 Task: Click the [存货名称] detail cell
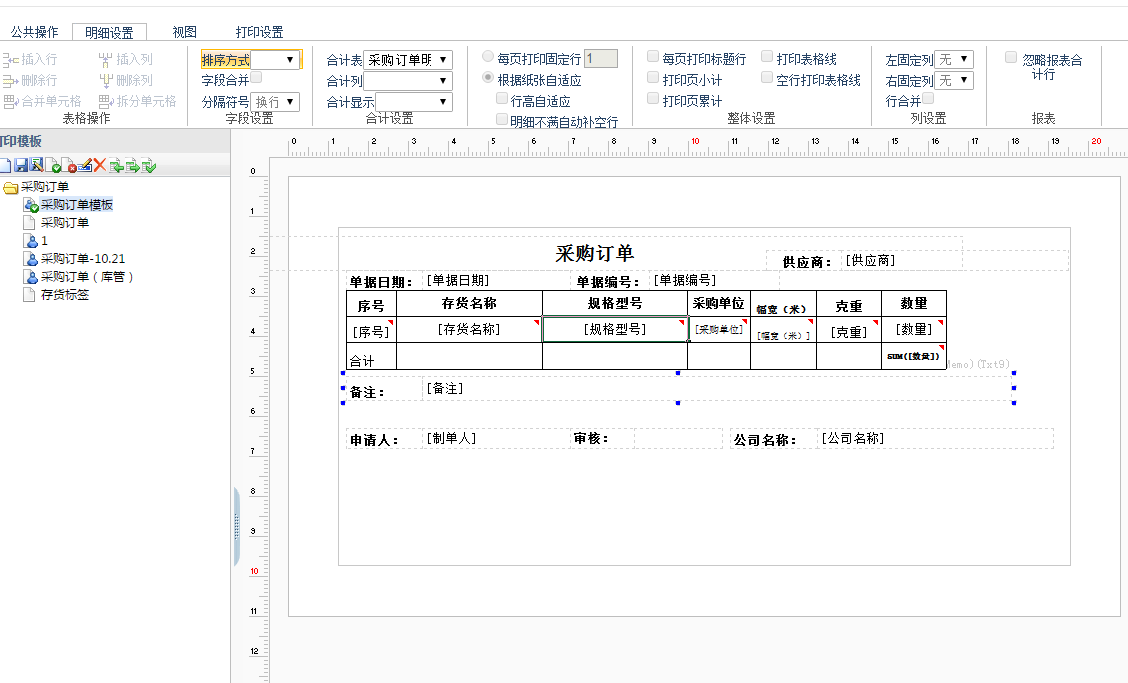(469, 330)
